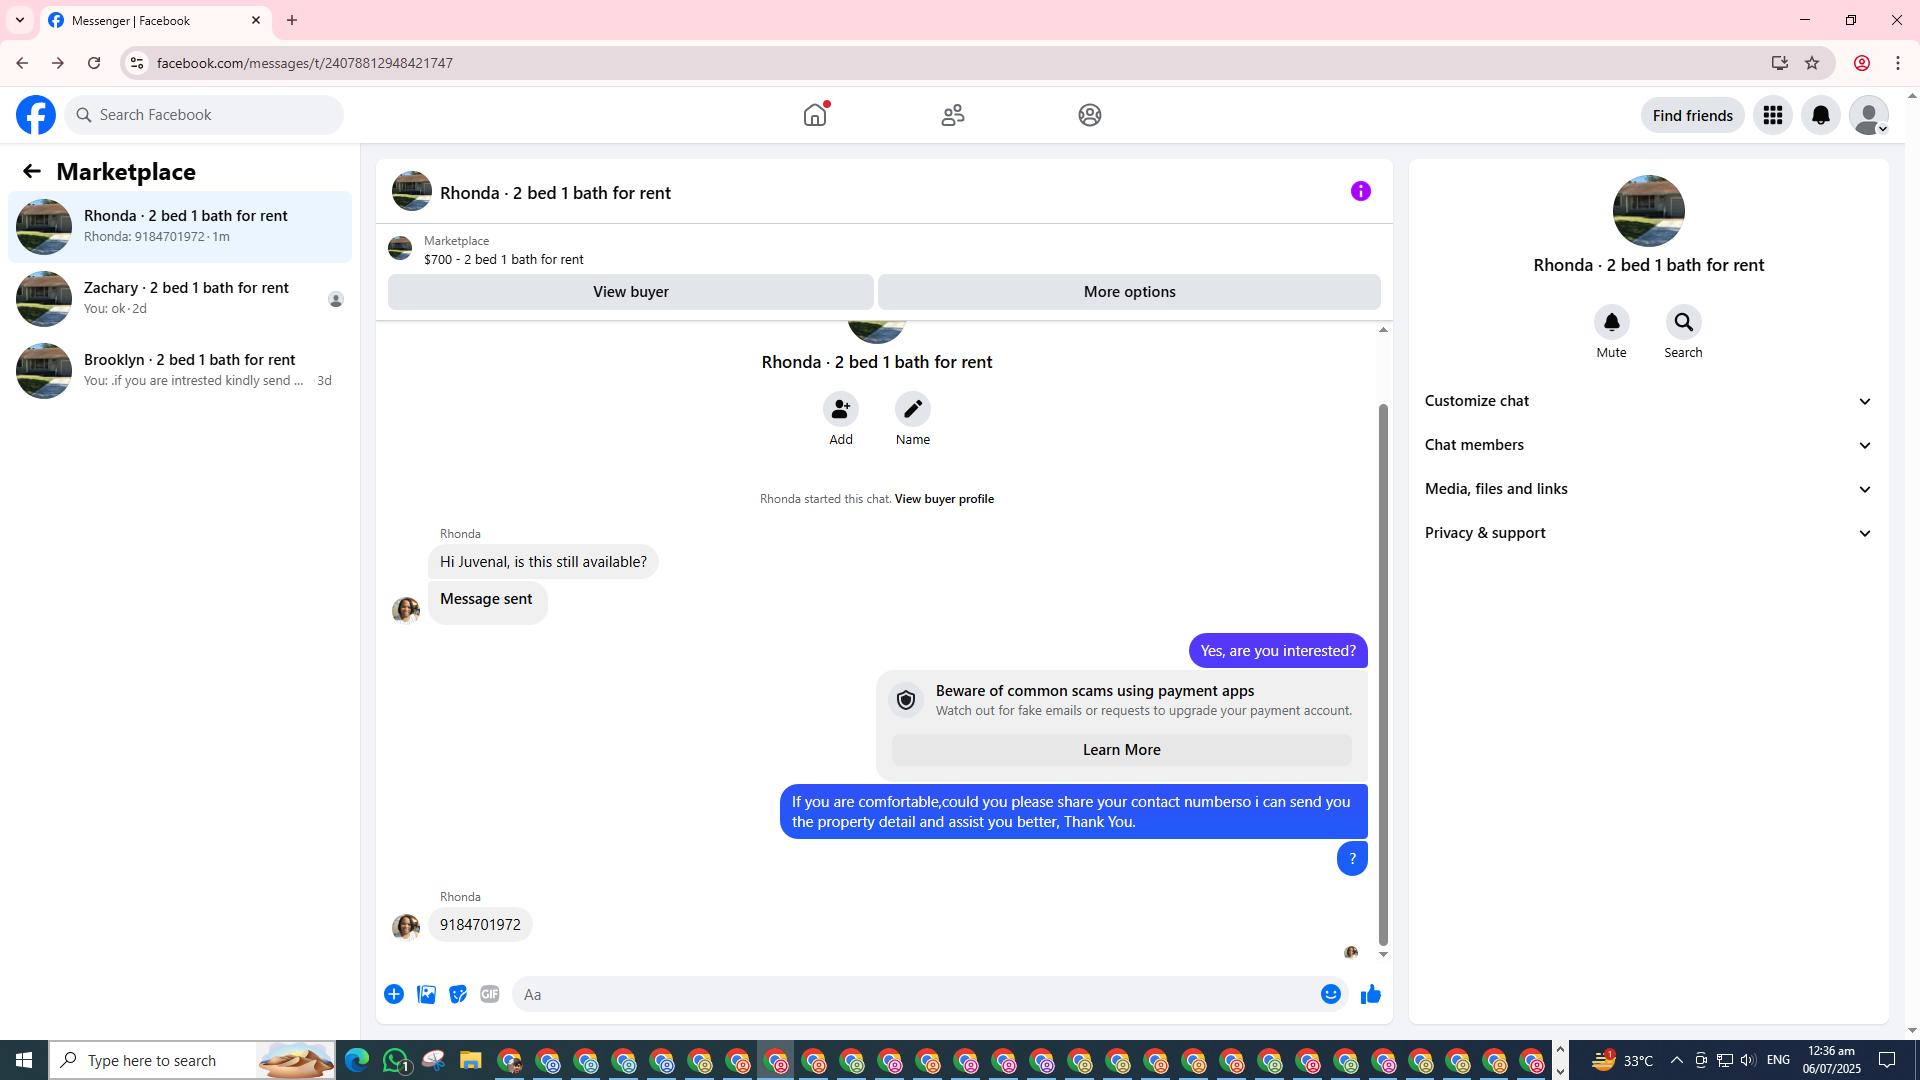Click the sticker icon in composer
Screen dimensions: 1920x1080
458,994
